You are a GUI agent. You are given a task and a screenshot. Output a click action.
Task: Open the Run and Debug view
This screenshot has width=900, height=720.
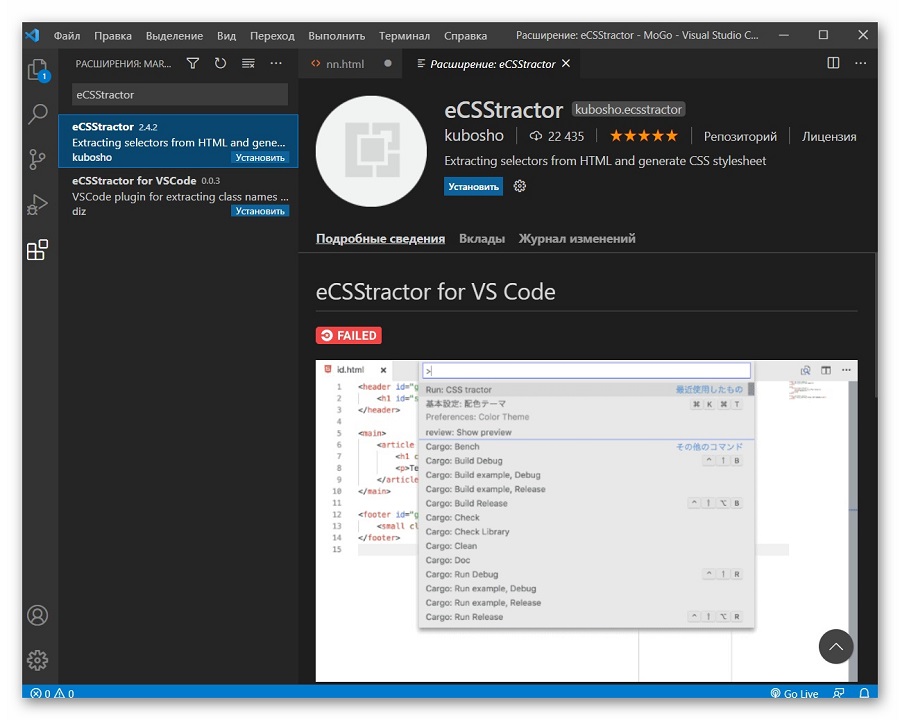tap(37, 205)
